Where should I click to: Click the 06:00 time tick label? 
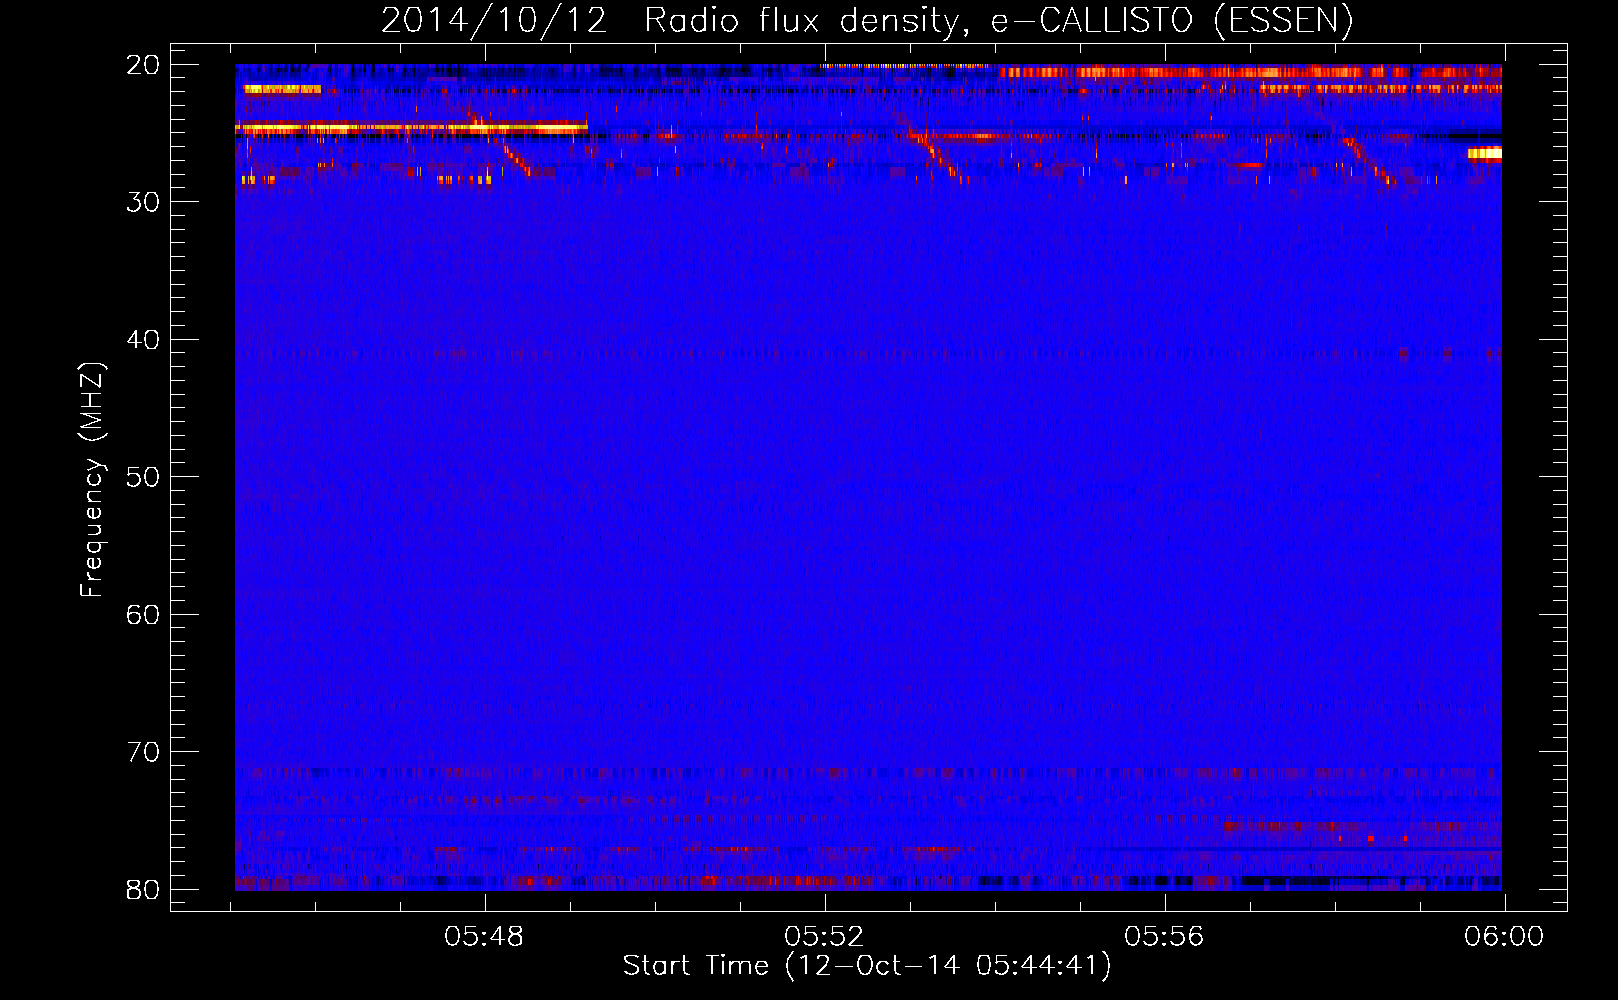(x=1504, y=936)
